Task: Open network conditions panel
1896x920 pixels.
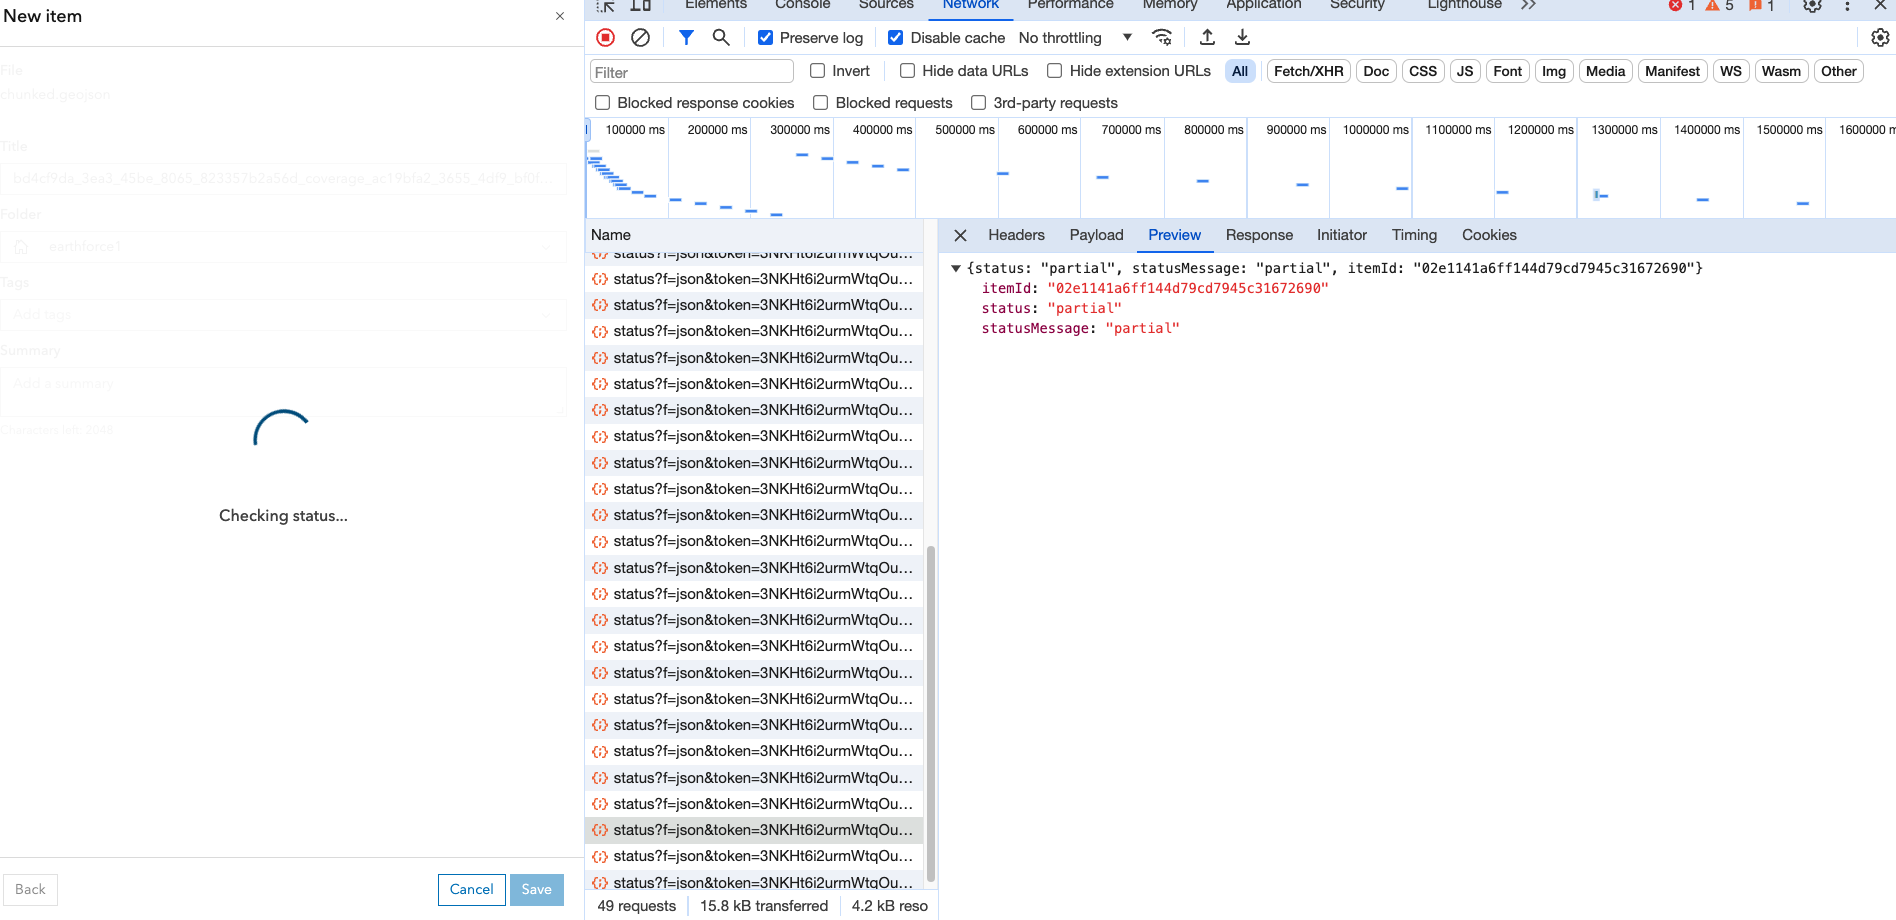Action: click(x=1162, y=37)
